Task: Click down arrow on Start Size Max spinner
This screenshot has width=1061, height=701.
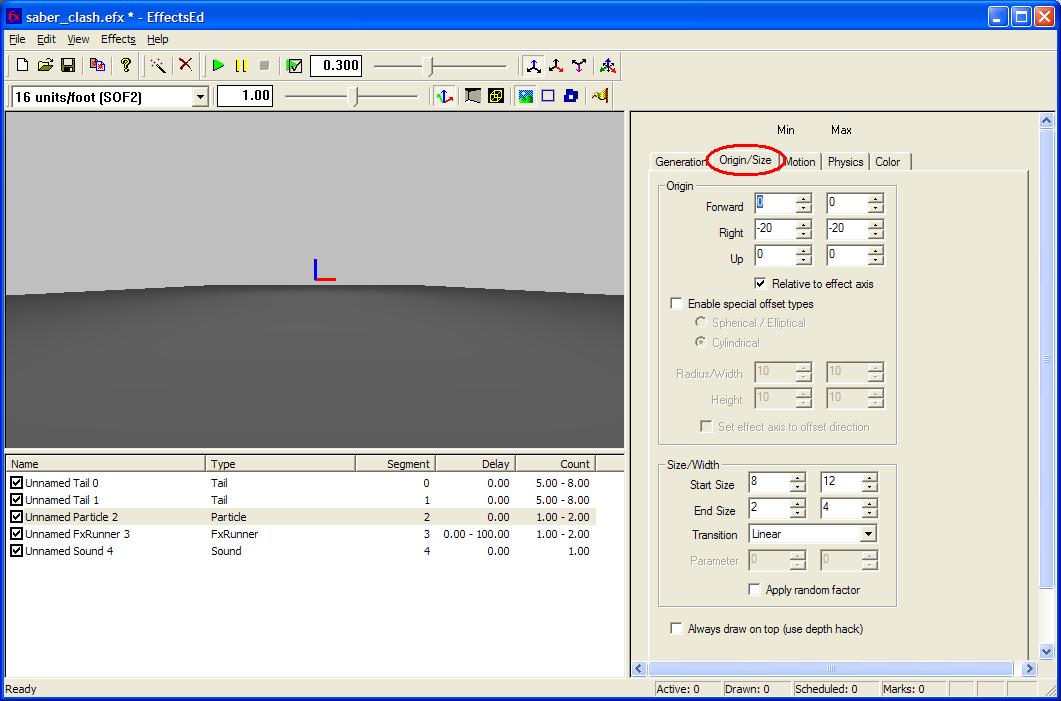Action: (870, 487)
